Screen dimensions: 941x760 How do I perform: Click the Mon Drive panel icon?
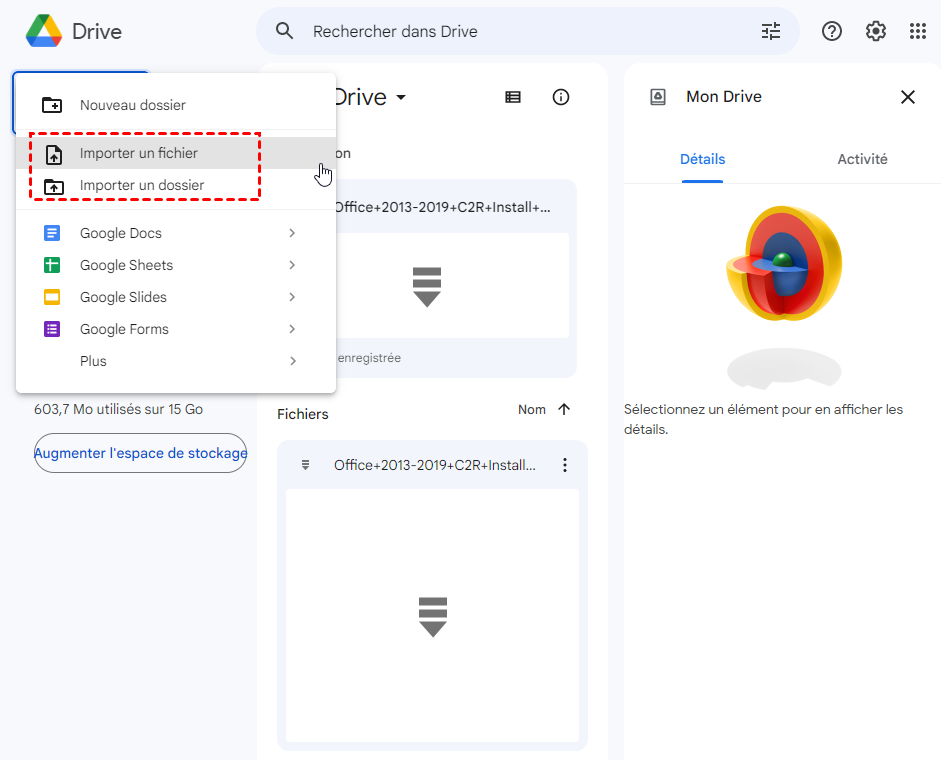[x=658, y=97]
